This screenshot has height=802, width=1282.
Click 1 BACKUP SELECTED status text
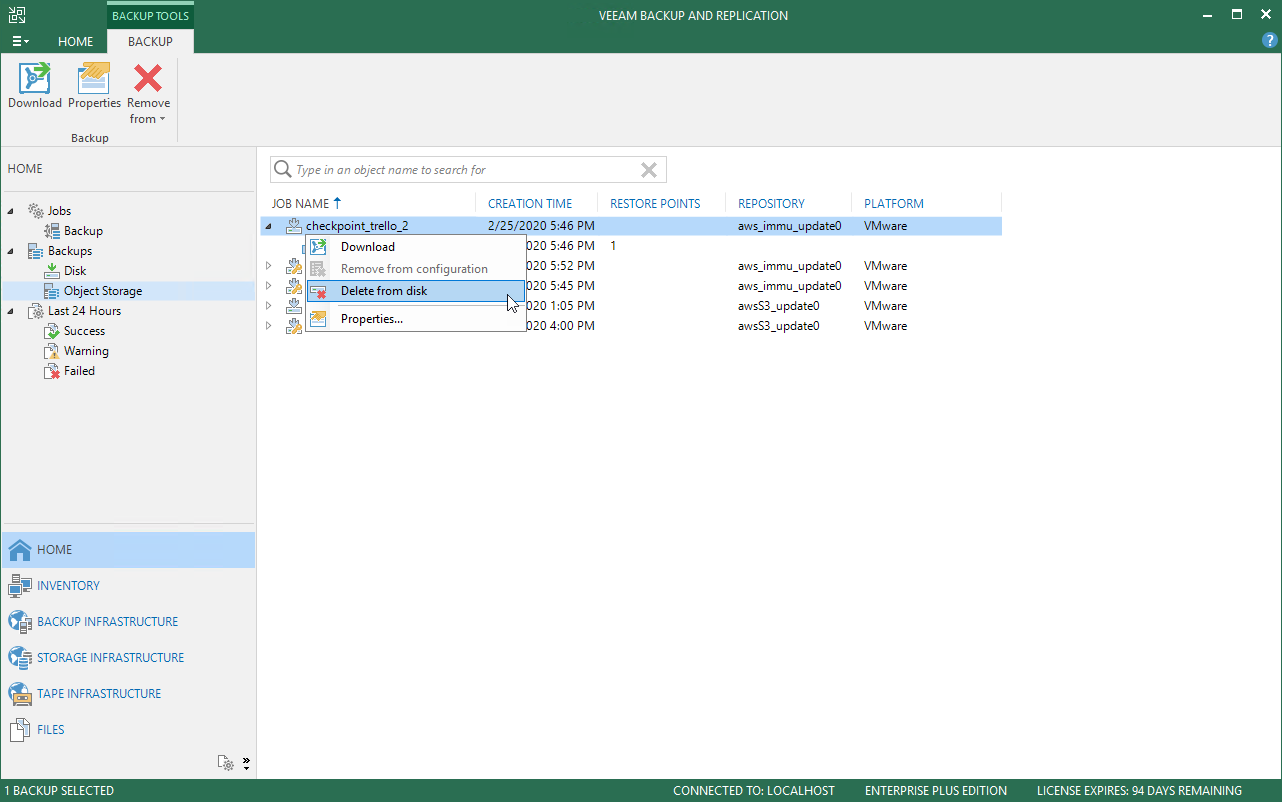[61, 791]
